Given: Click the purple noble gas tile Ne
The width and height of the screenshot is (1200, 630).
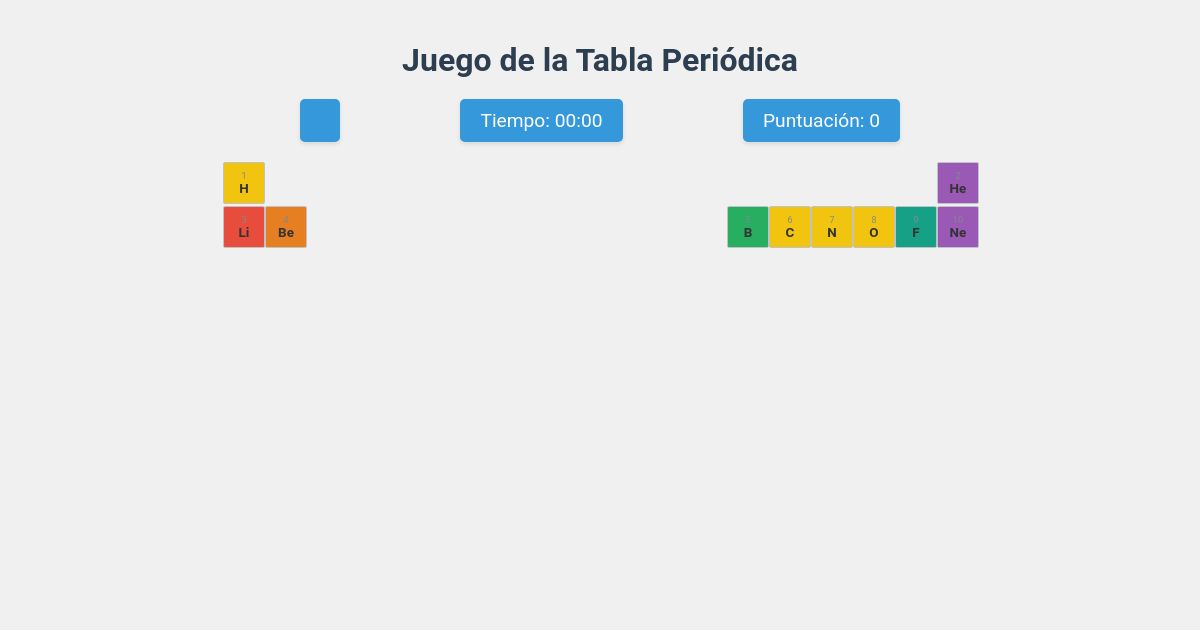Looking at the screenshot, I should click(958, 227).
